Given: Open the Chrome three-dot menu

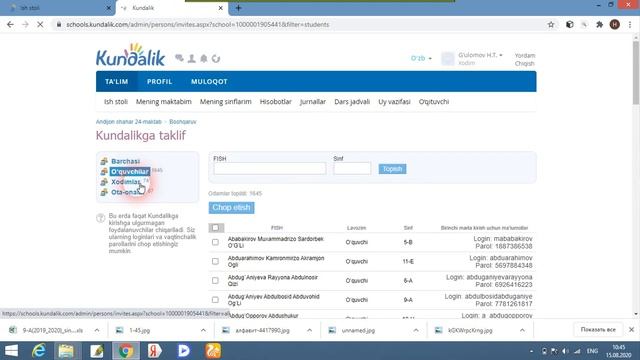Looking at the screenshot, I should (630, 24).
